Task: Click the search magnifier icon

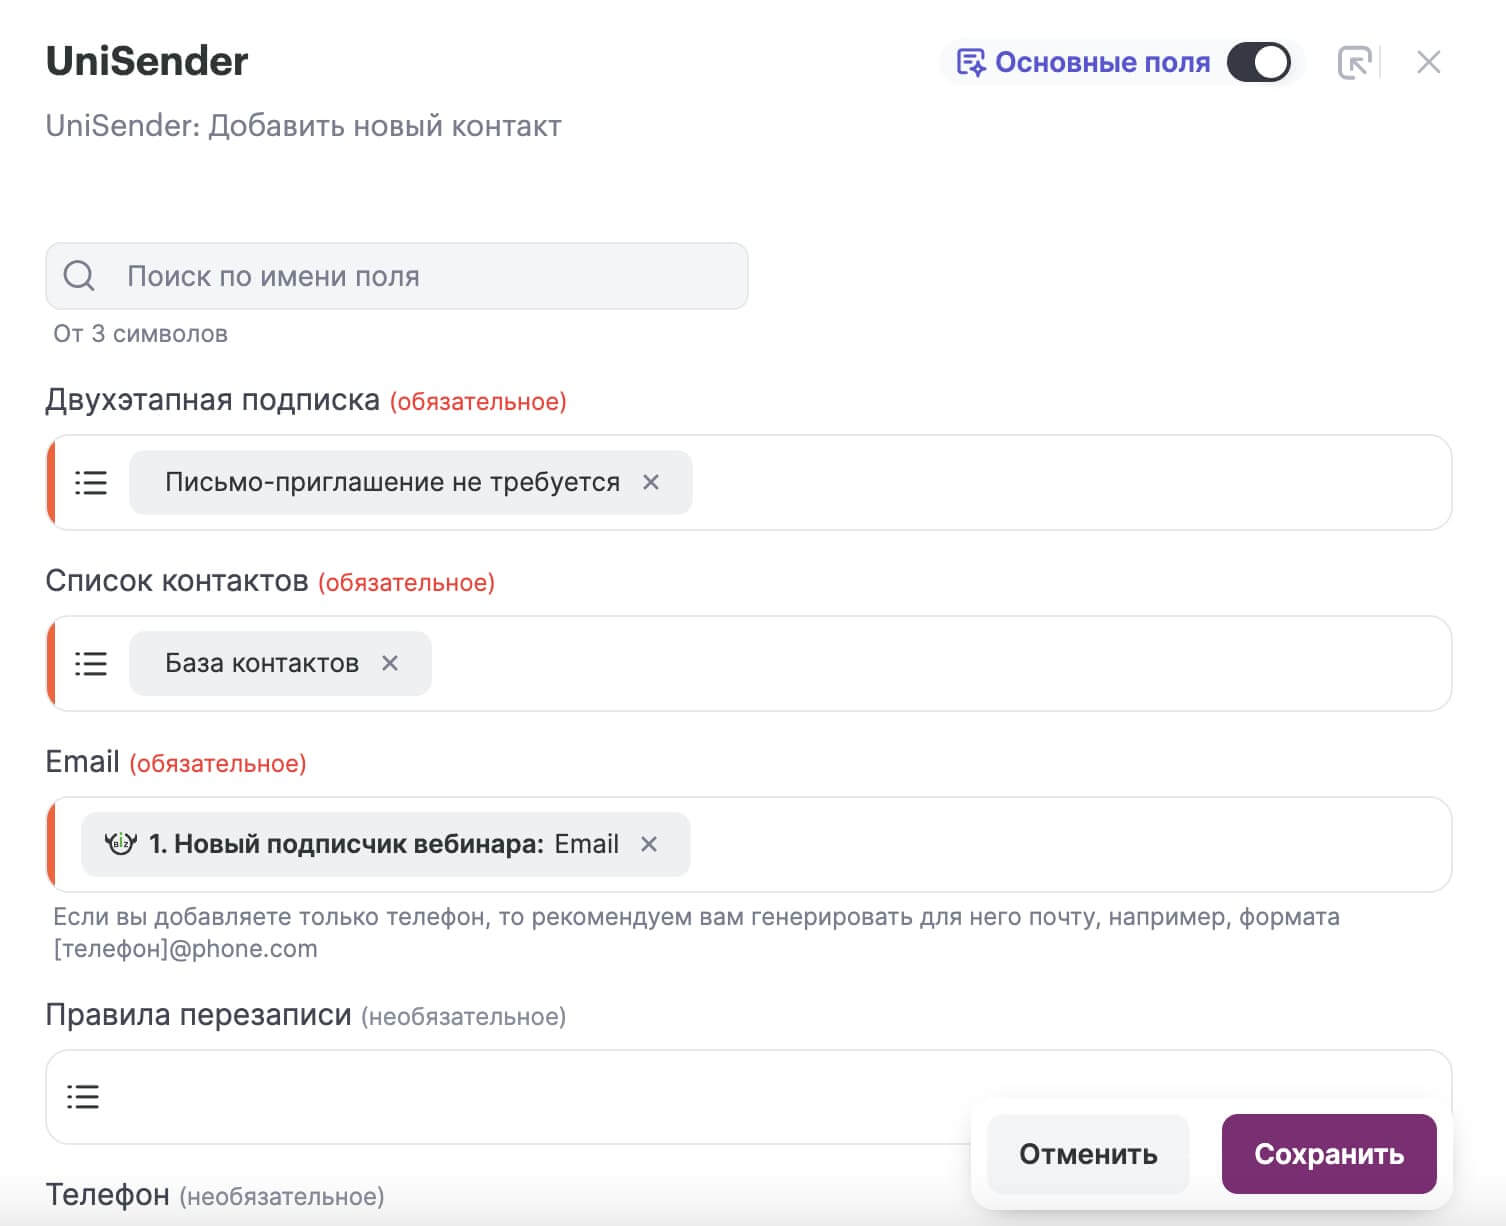Action: 79,276
